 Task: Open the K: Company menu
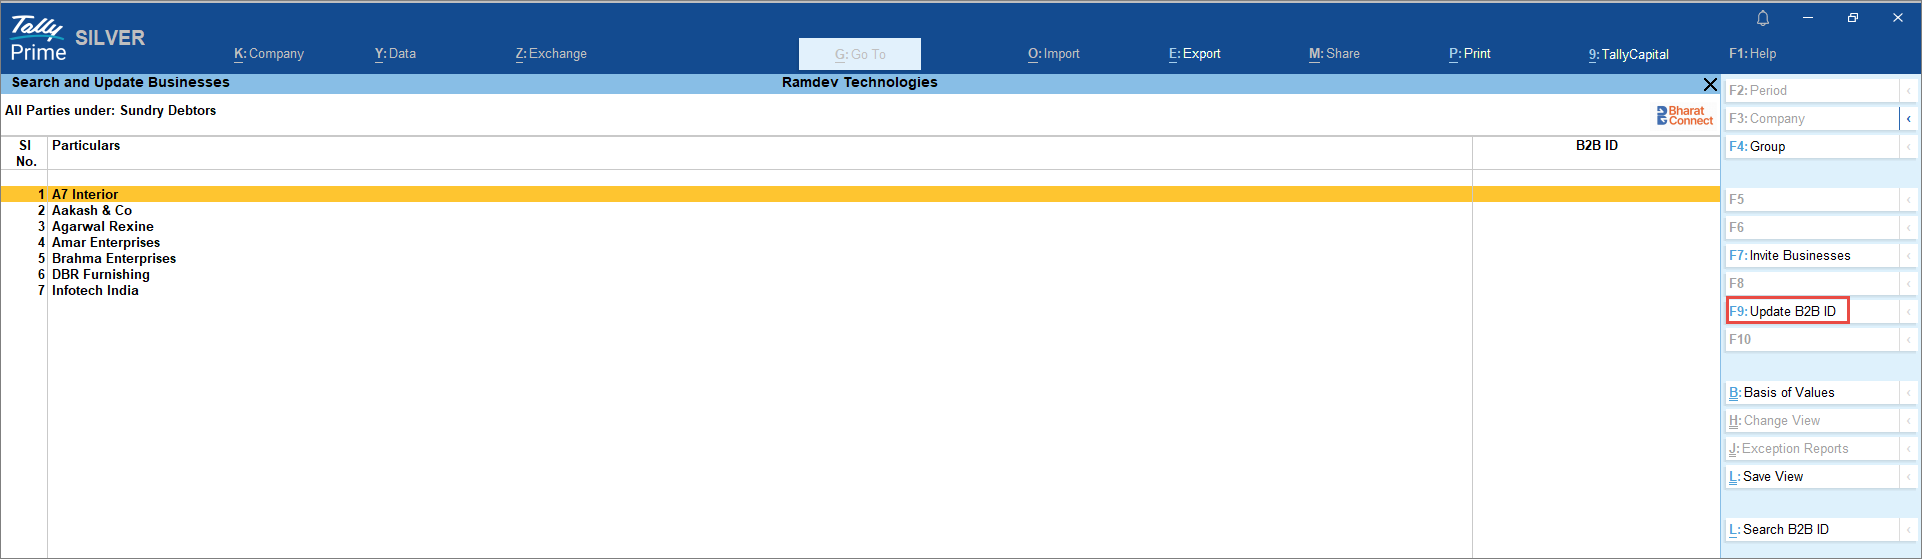[268, 54]
